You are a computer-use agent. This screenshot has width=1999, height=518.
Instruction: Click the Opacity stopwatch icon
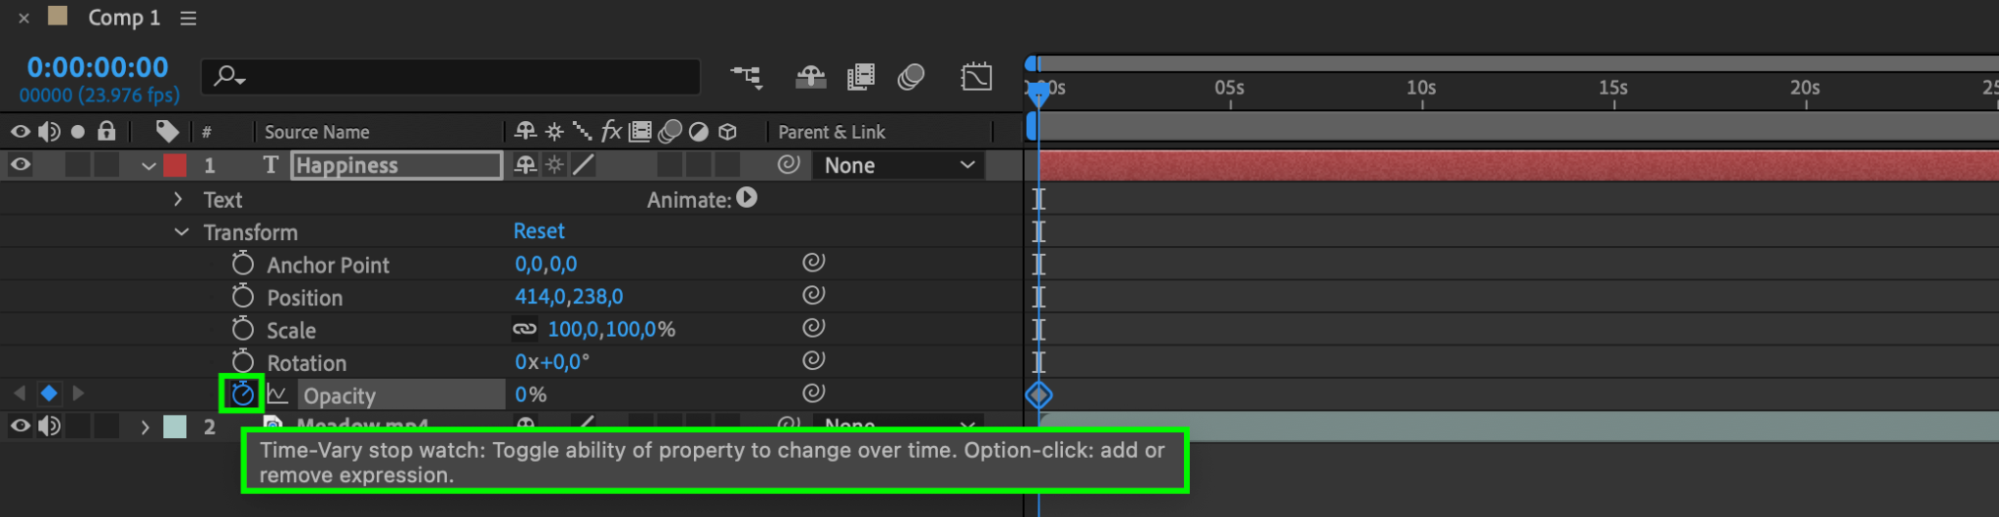(x=242, y=394)
